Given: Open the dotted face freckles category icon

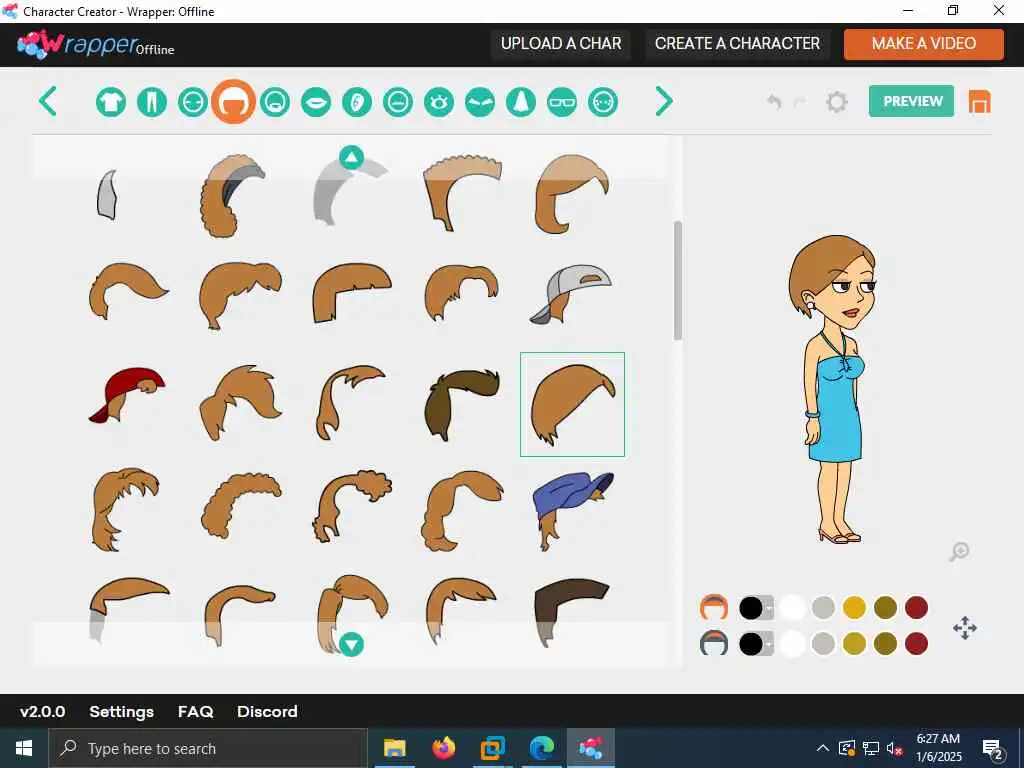Looking at the screenshot, I should (x=603, y=103).
